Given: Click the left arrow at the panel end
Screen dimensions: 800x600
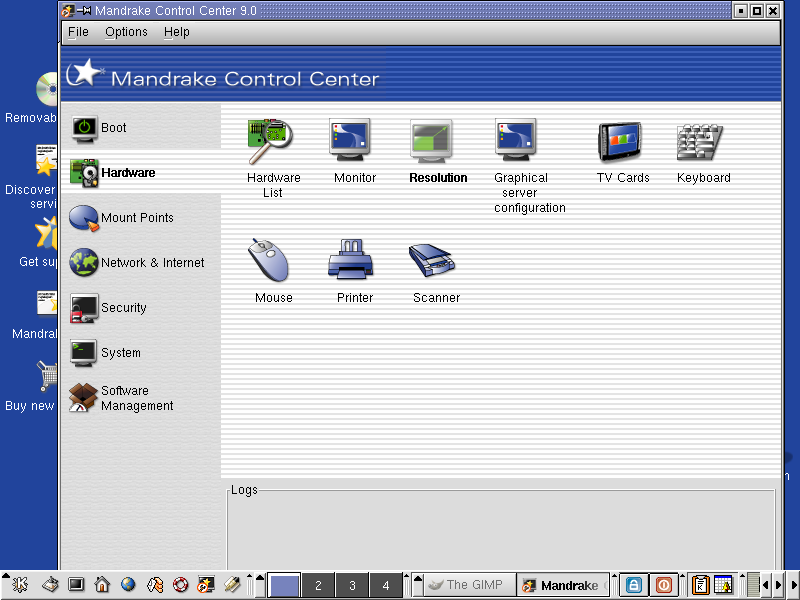Looking at the screenshot, I should (765, 585).
